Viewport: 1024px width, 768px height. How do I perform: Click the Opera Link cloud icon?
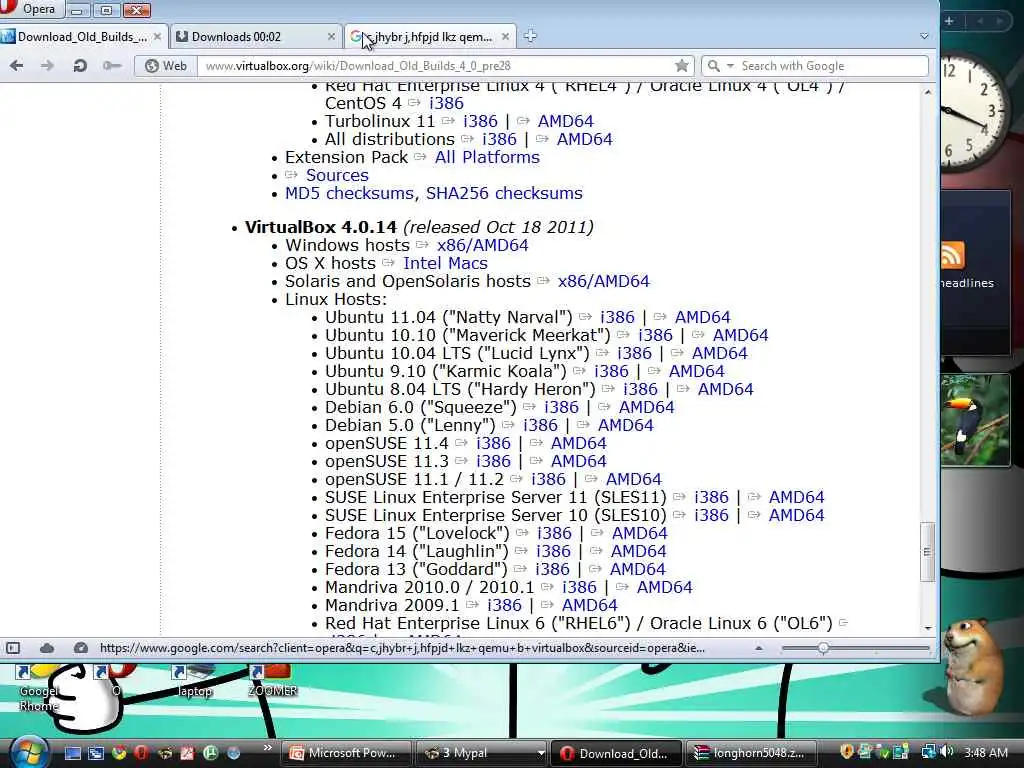tap(47, 648)
